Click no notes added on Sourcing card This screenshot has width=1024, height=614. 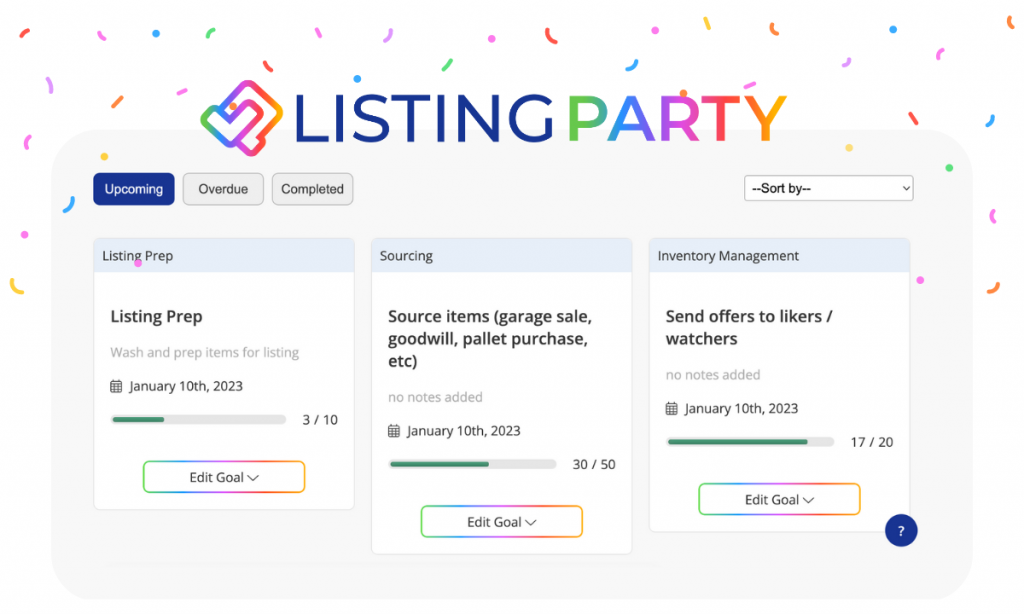tap(435, 397)
